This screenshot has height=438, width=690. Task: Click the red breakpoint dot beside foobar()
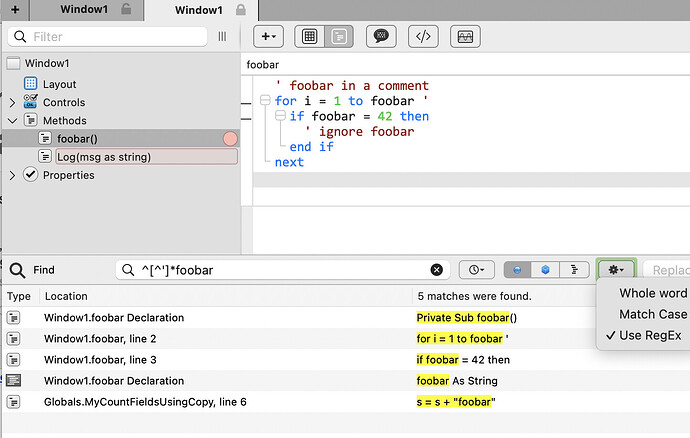tap(230, 138)
